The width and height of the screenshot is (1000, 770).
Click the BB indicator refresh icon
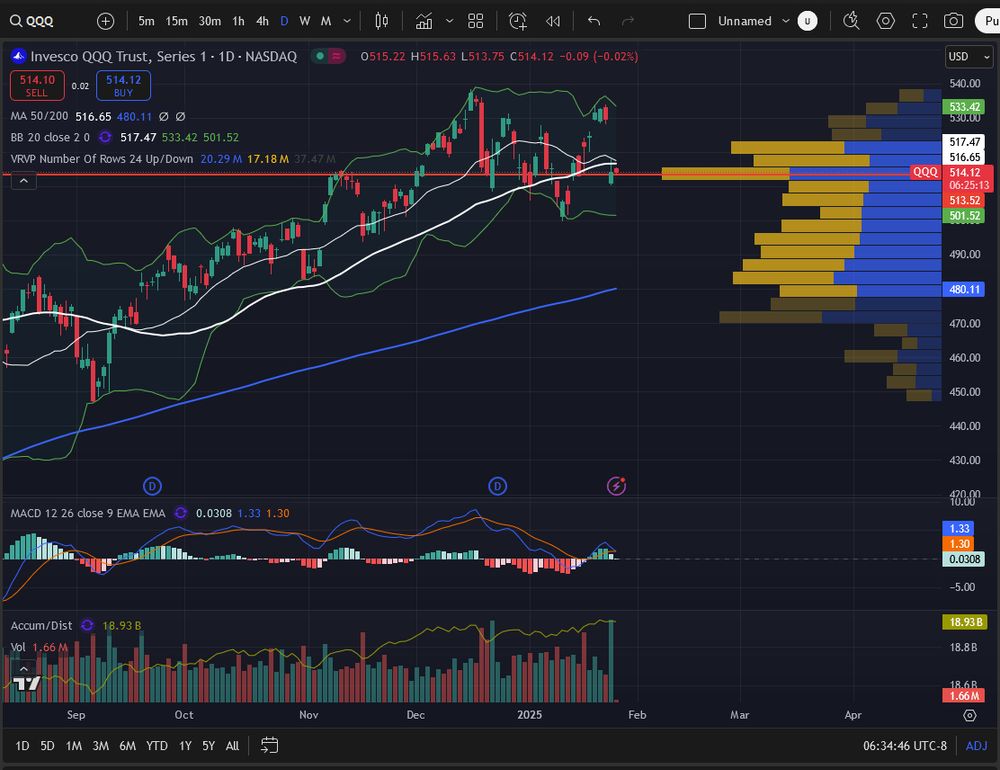point(105,137)
